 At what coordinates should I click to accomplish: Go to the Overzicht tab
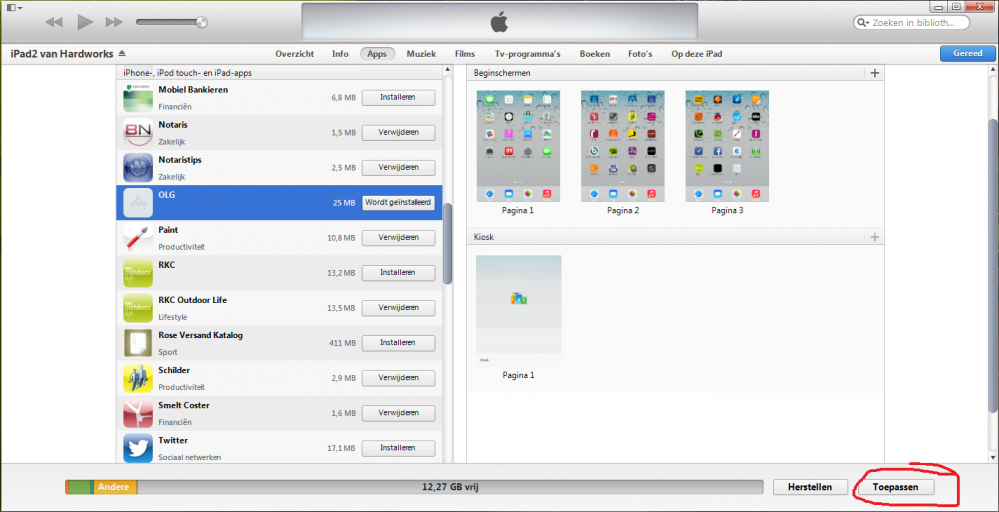point(295,54)
